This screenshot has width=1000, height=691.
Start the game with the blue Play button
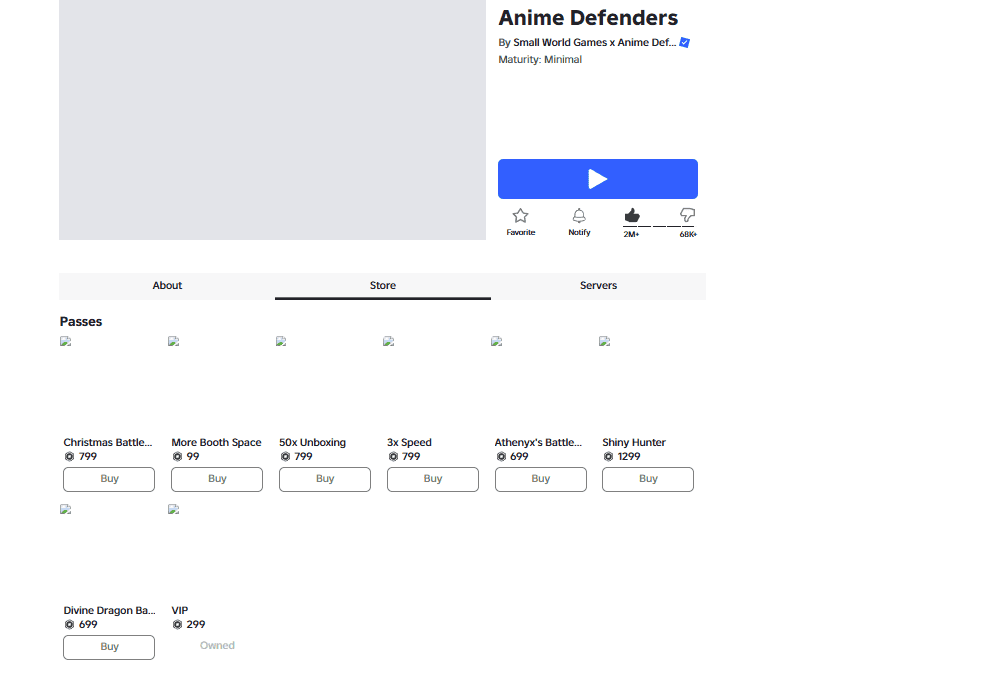598,179
